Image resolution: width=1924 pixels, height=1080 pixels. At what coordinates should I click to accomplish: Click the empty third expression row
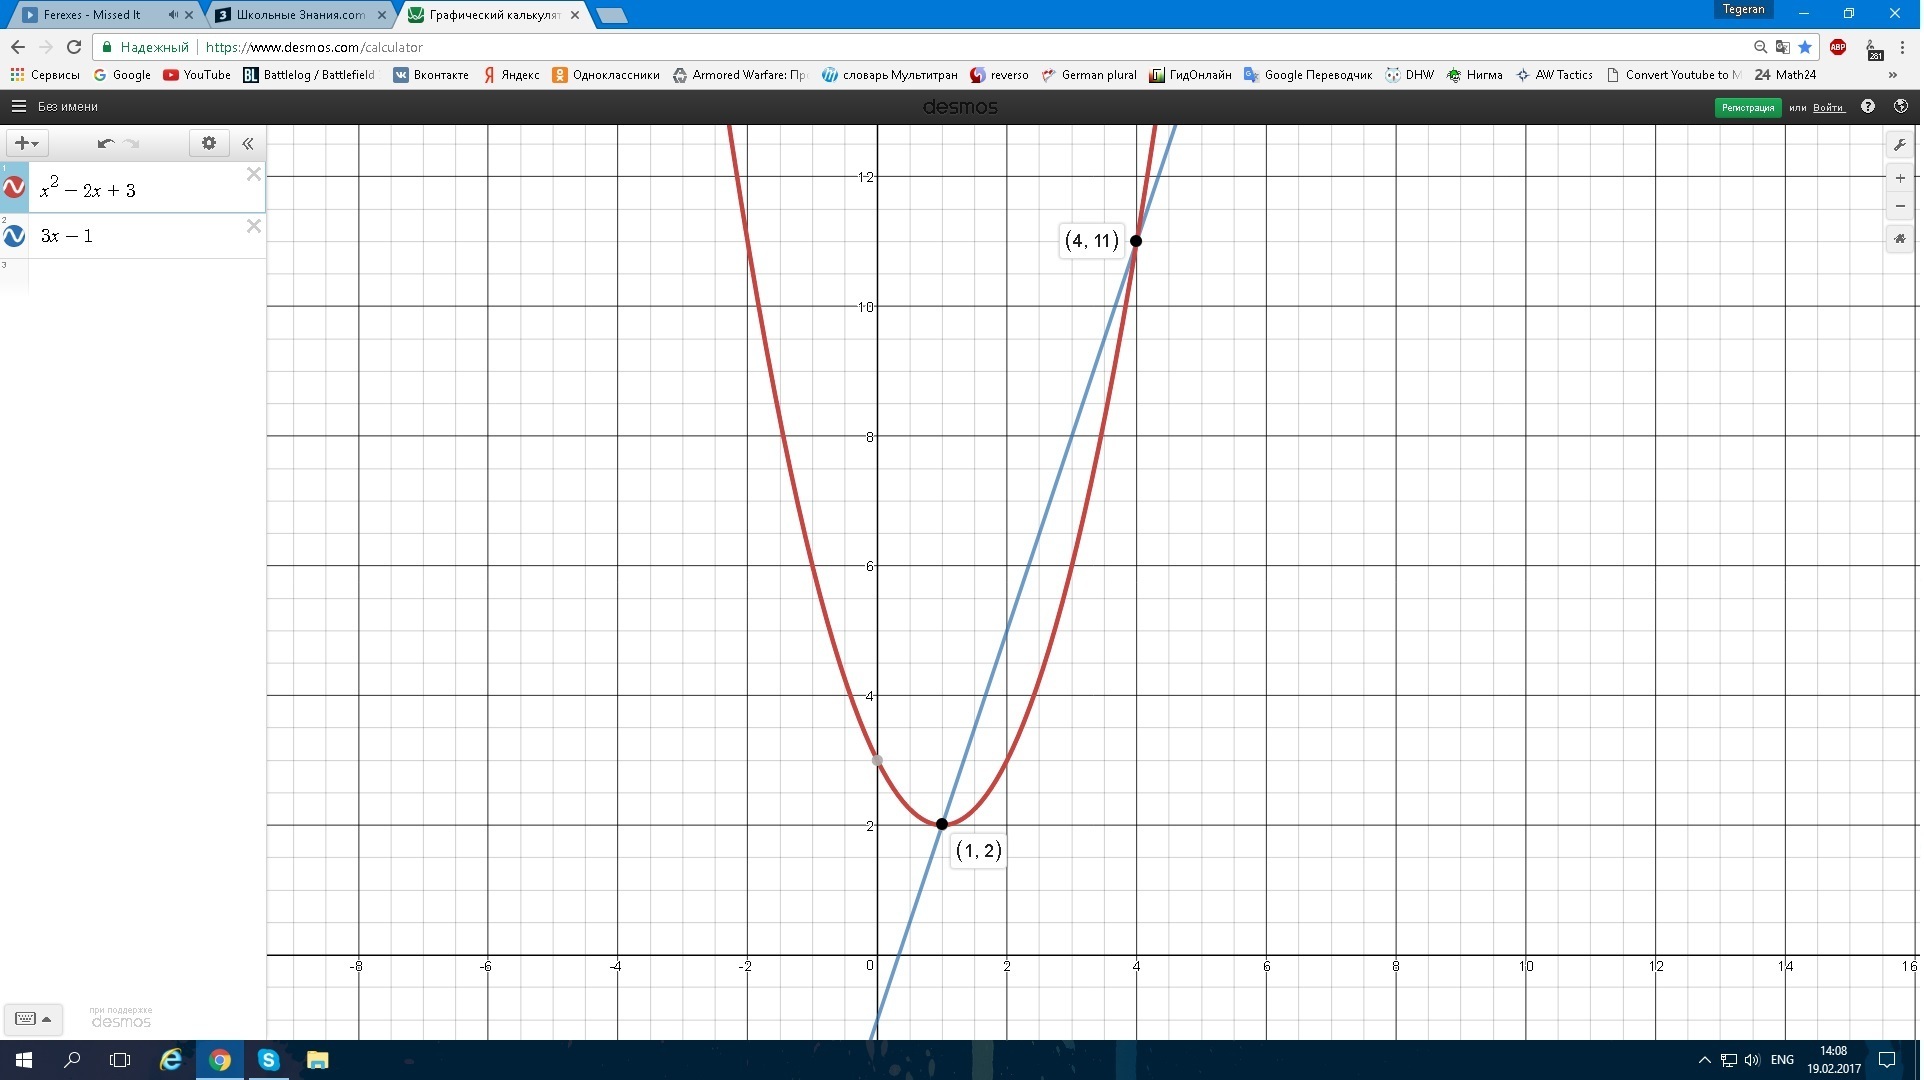140,275
